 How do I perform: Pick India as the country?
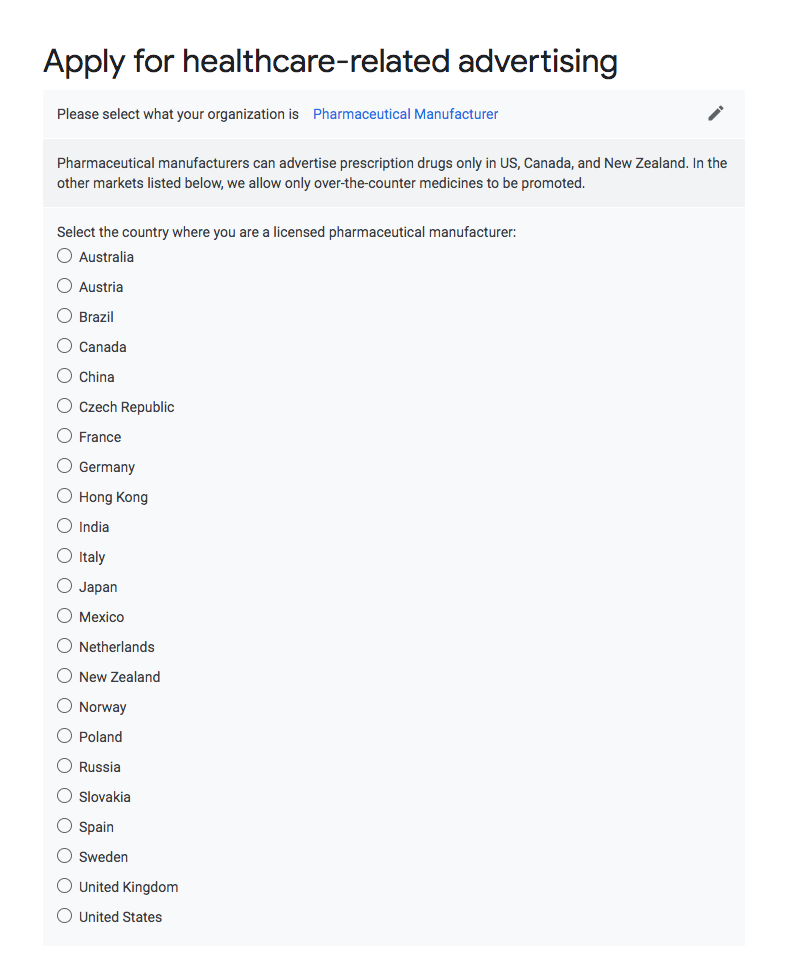(65, 526)
